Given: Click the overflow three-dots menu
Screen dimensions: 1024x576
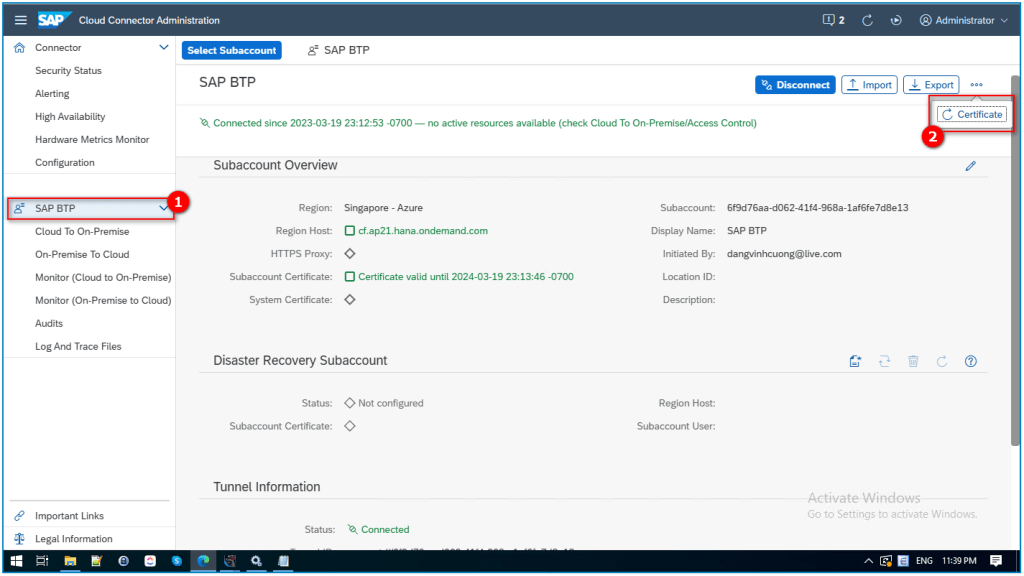Looking at the screenshot, I should tap(977, 85).
